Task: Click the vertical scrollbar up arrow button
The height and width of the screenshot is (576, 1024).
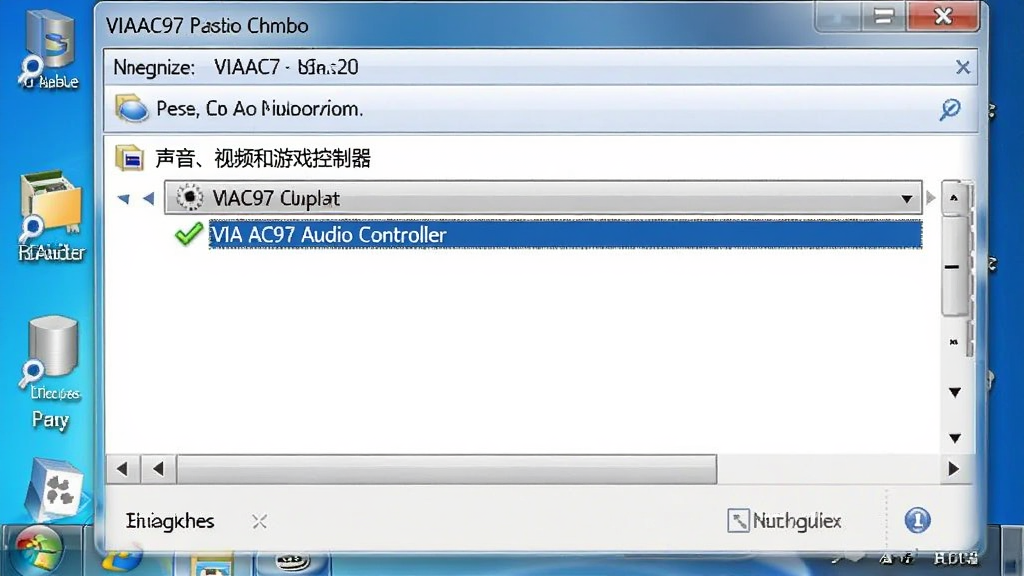Action: [x=954, y=198]
